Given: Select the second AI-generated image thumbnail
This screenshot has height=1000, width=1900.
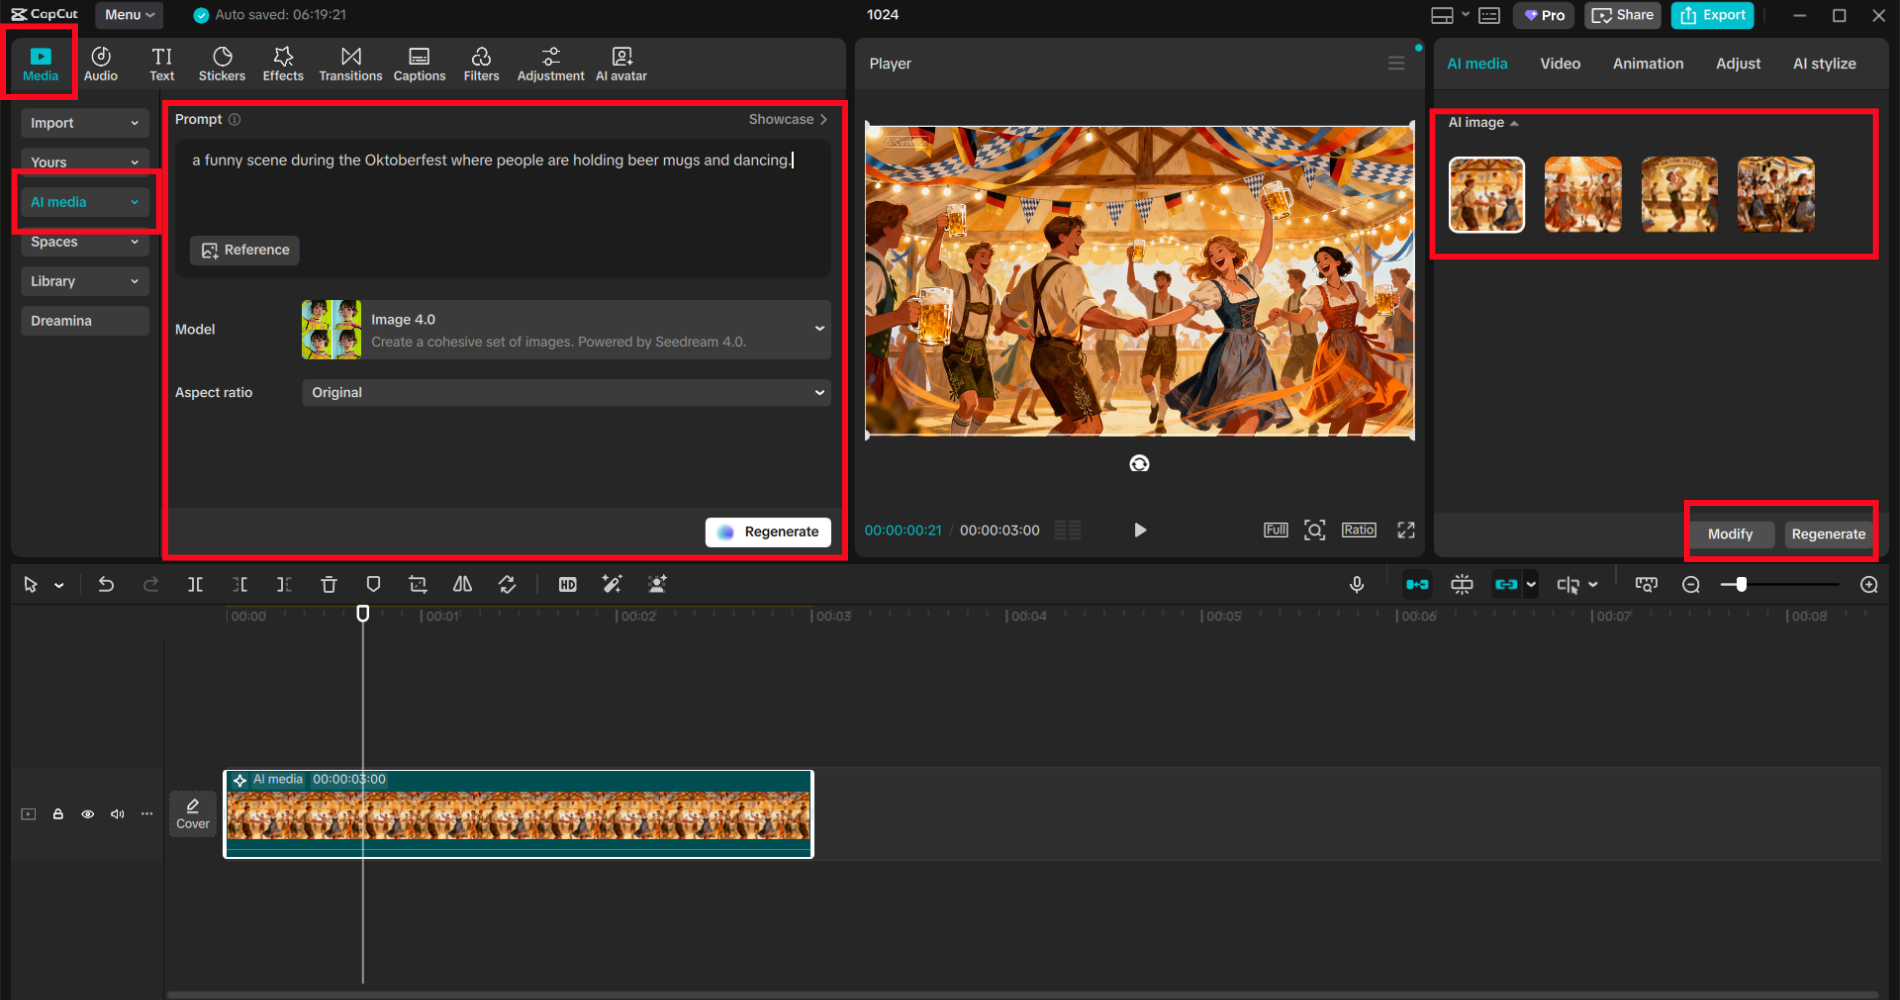Looking at the screenshot, I should (x=1583, y=194).
